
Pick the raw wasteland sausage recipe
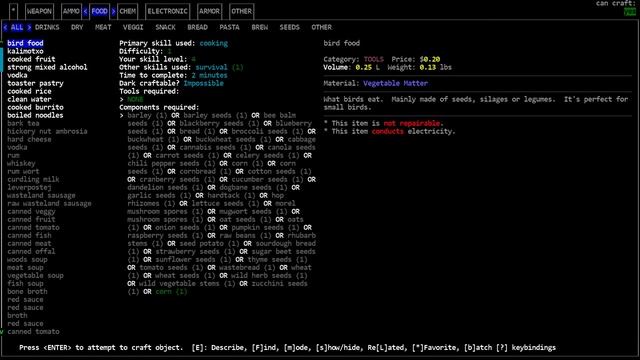pos(49,204)
